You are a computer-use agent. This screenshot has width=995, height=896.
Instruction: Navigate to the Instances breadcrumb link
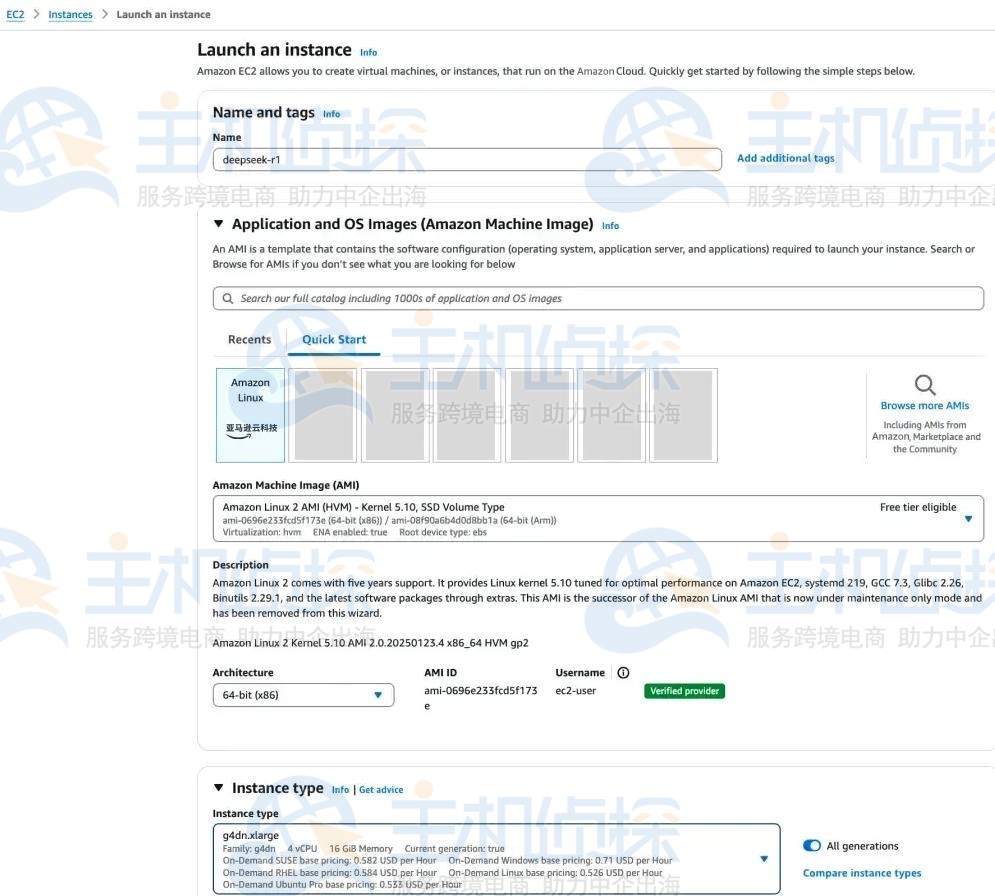[70, 14]
